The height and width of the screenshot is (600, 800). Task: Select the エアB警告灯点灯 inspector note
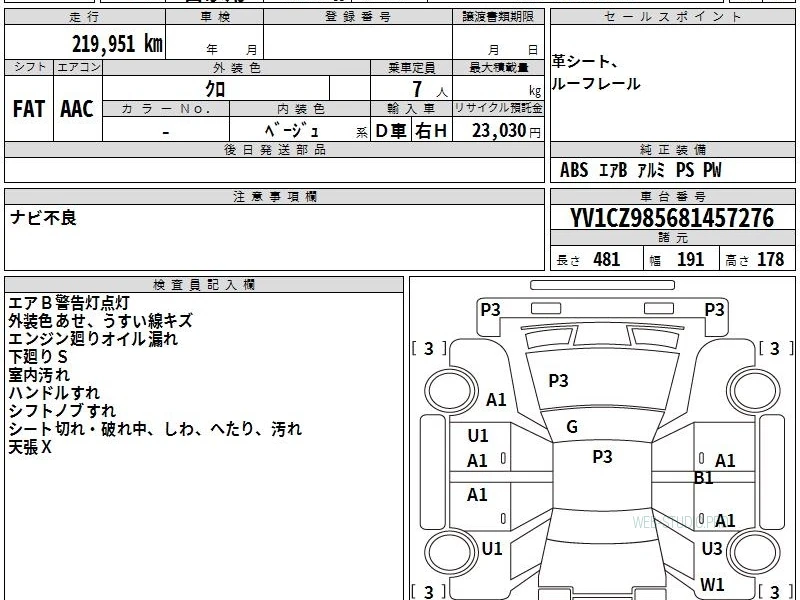(x=69, y=303)
